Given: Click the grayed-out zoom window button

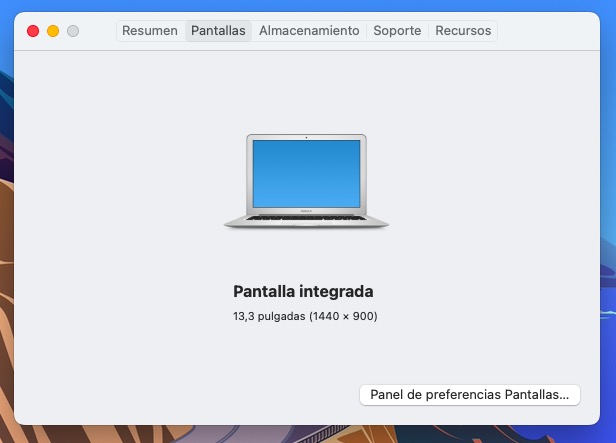Looking at the screenshot, I should (73, 31).
